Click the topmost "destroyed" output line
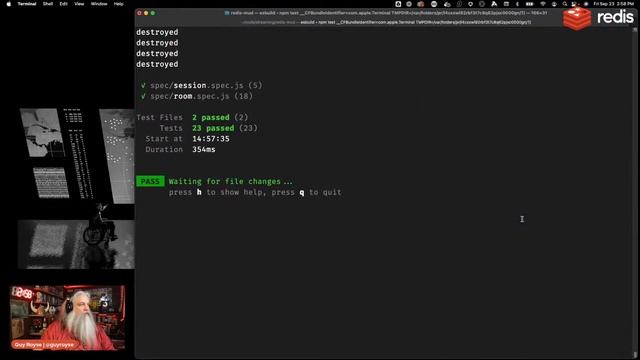 [157, 32]
